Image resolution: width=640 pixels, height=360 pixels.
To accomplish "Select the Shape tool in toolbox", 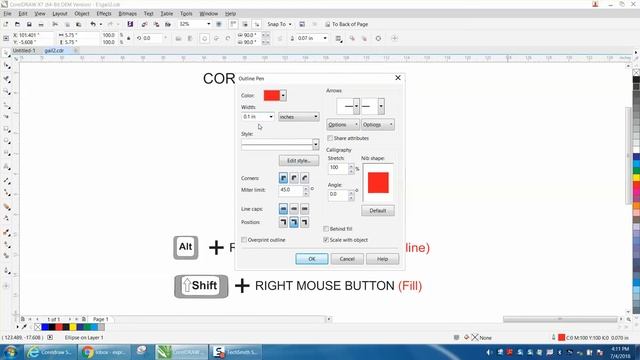I will [6, 65].
